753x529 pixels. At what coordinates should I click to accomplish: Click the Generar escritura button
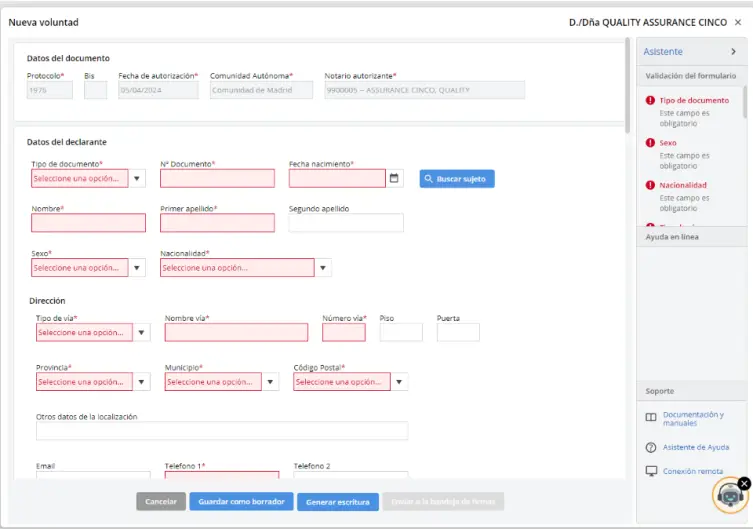[337, 502]
